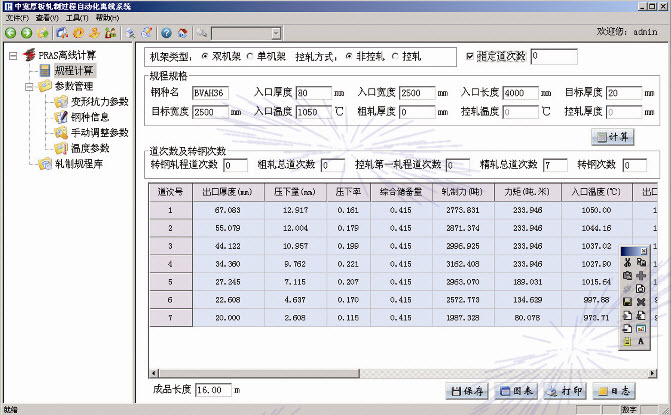
Task: Click the 打印 print button
Action: click(x=563, y=392)
